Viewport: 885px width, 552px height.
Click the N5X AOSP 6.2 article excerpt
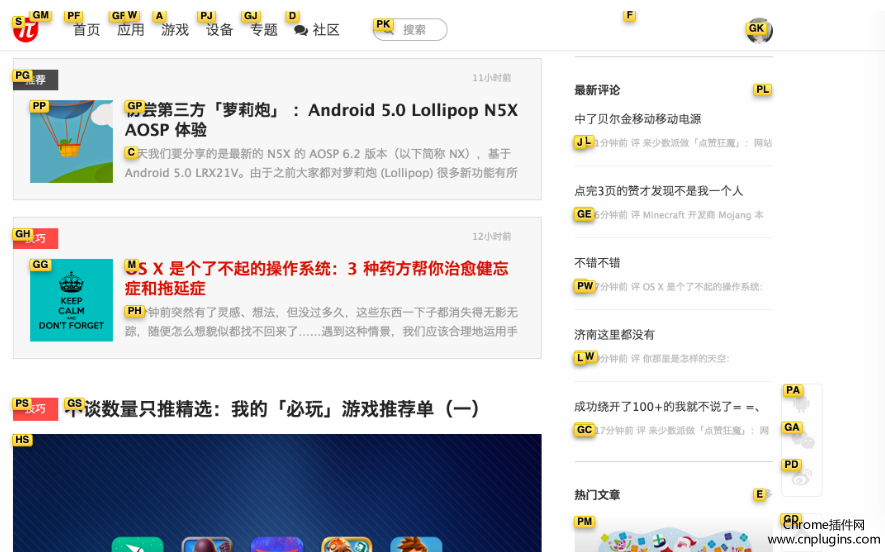(321, 163)
